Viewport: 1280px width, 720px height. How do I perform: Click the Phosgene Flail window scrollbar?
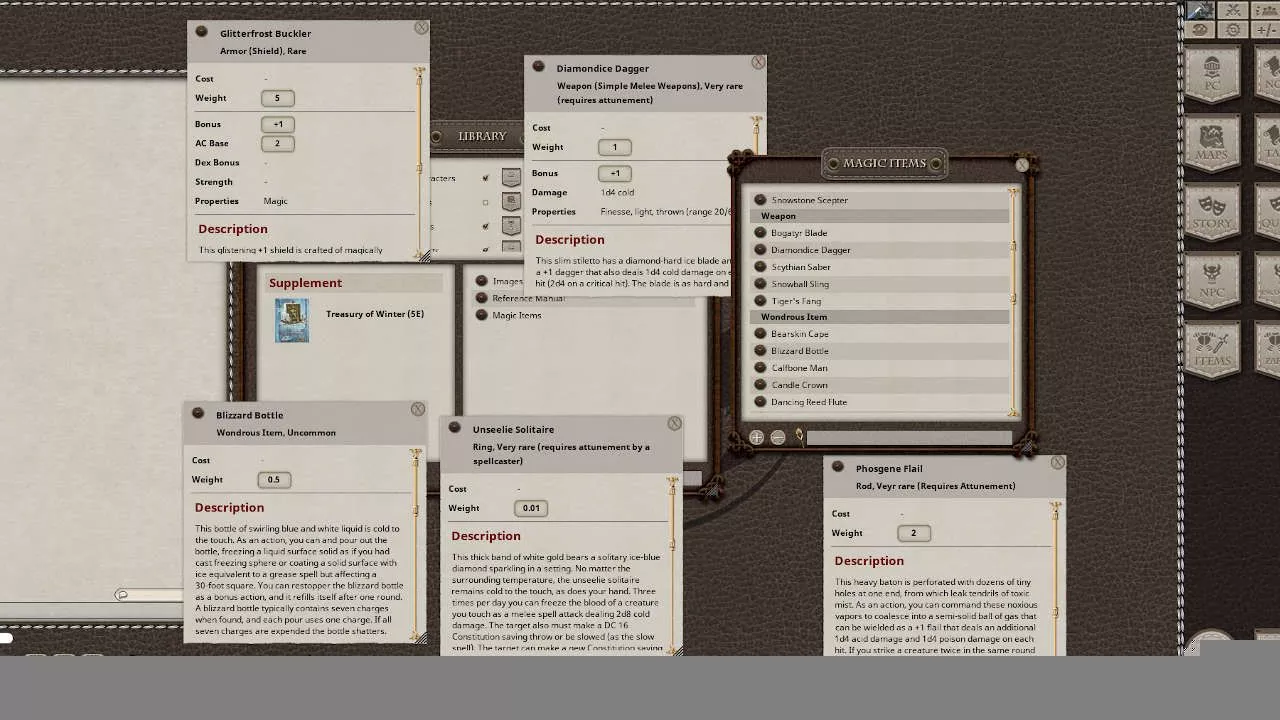(x=1056, y=580)
